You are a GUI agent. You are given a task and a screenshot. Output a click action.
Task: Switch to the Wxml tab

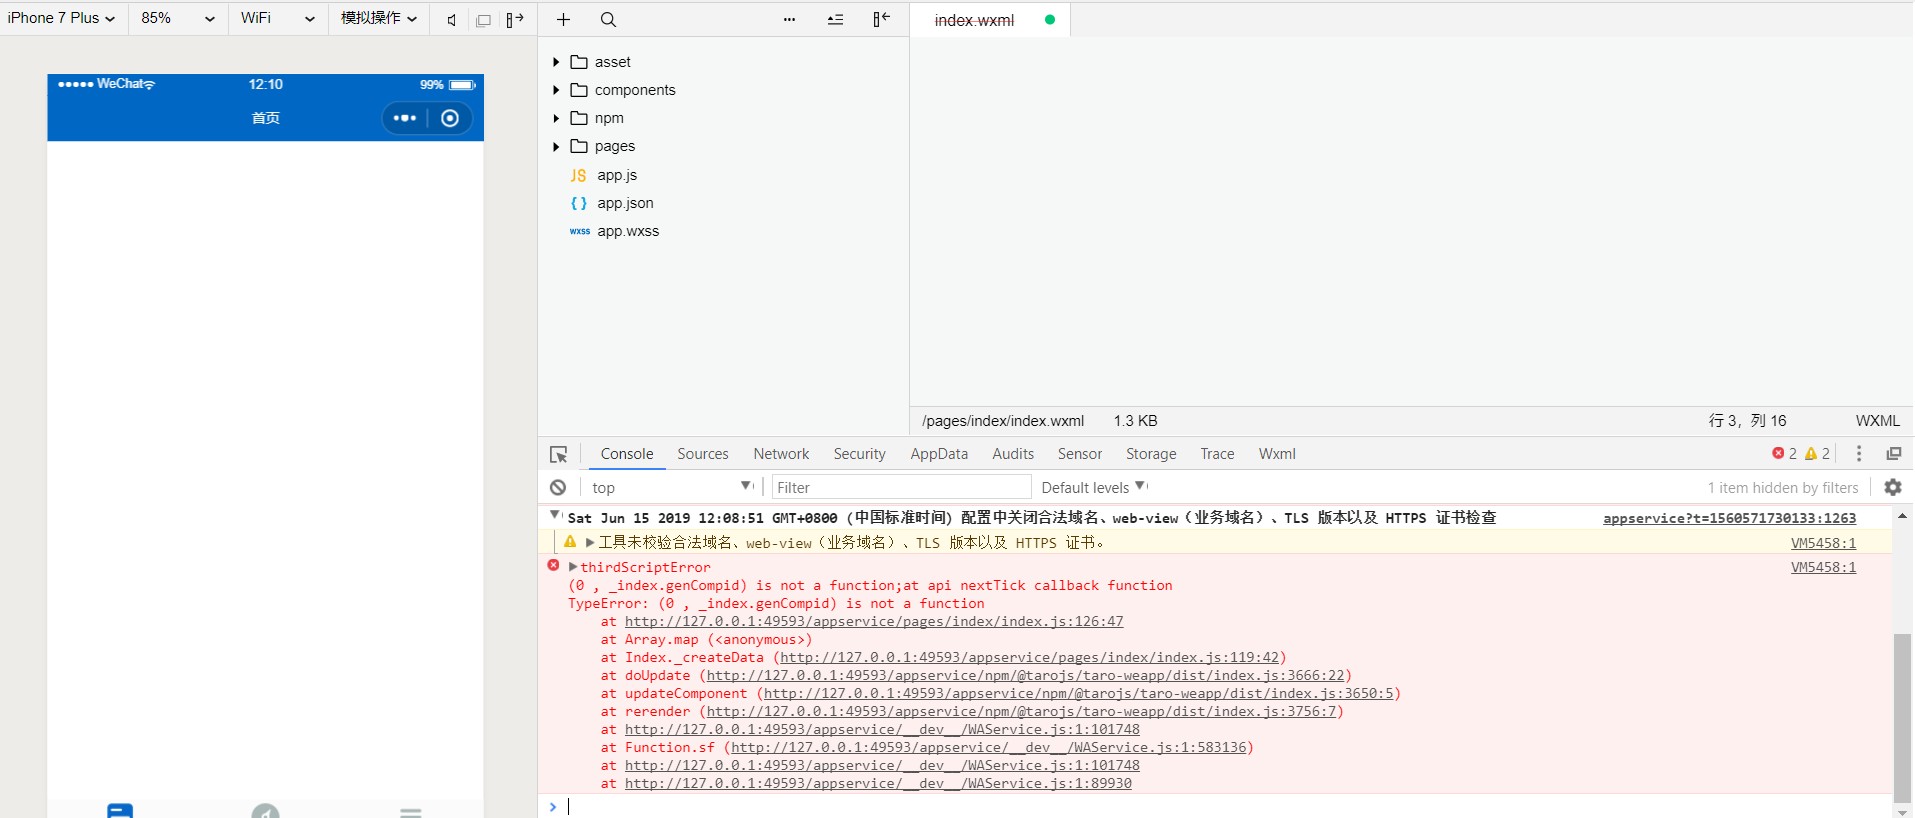[1277, 454]
